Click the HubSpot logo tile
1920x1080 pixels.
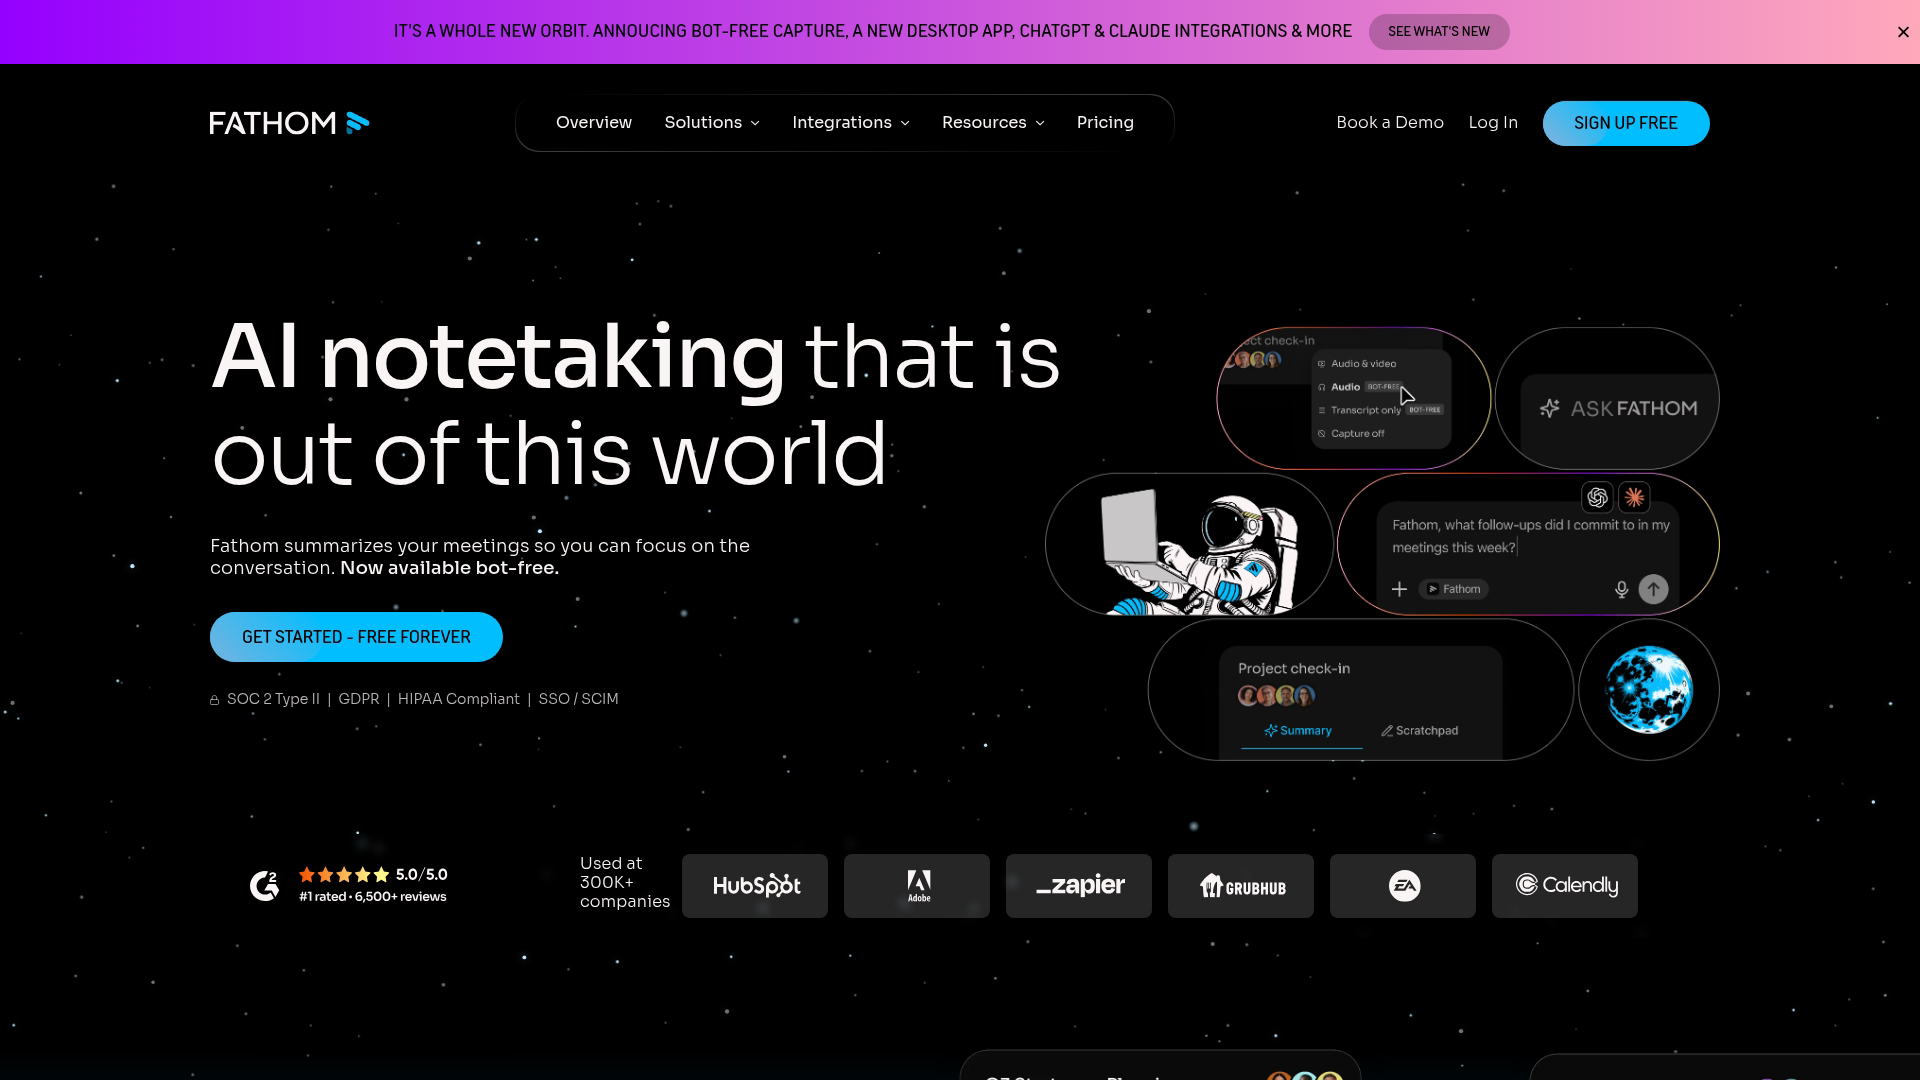(755, 886)
